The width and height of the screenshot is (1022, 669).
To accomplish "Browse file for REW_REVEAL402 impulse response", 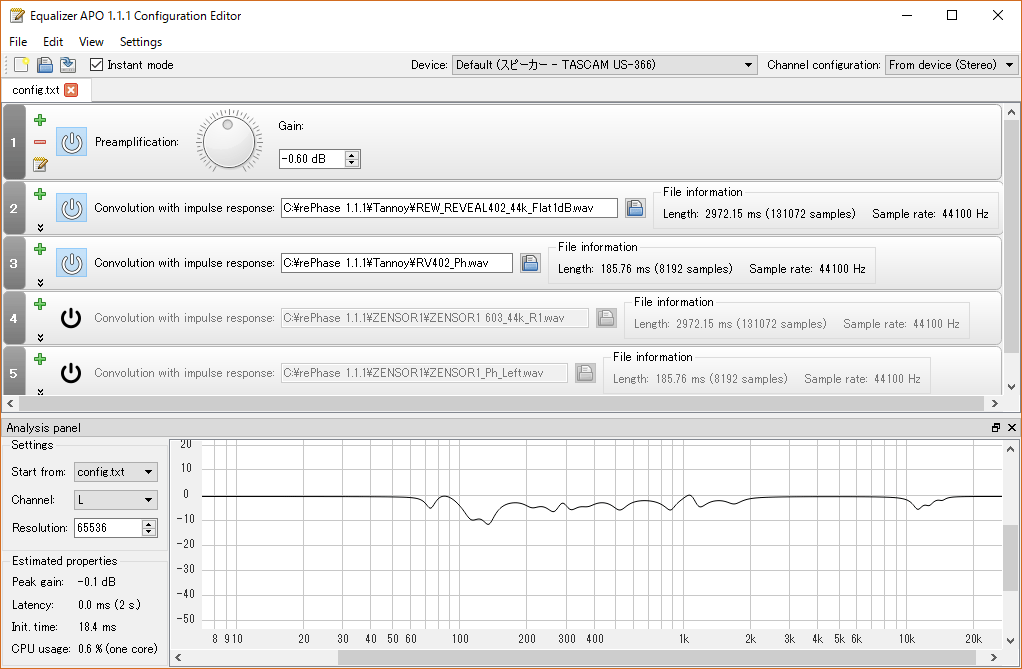I will [635, 208].
